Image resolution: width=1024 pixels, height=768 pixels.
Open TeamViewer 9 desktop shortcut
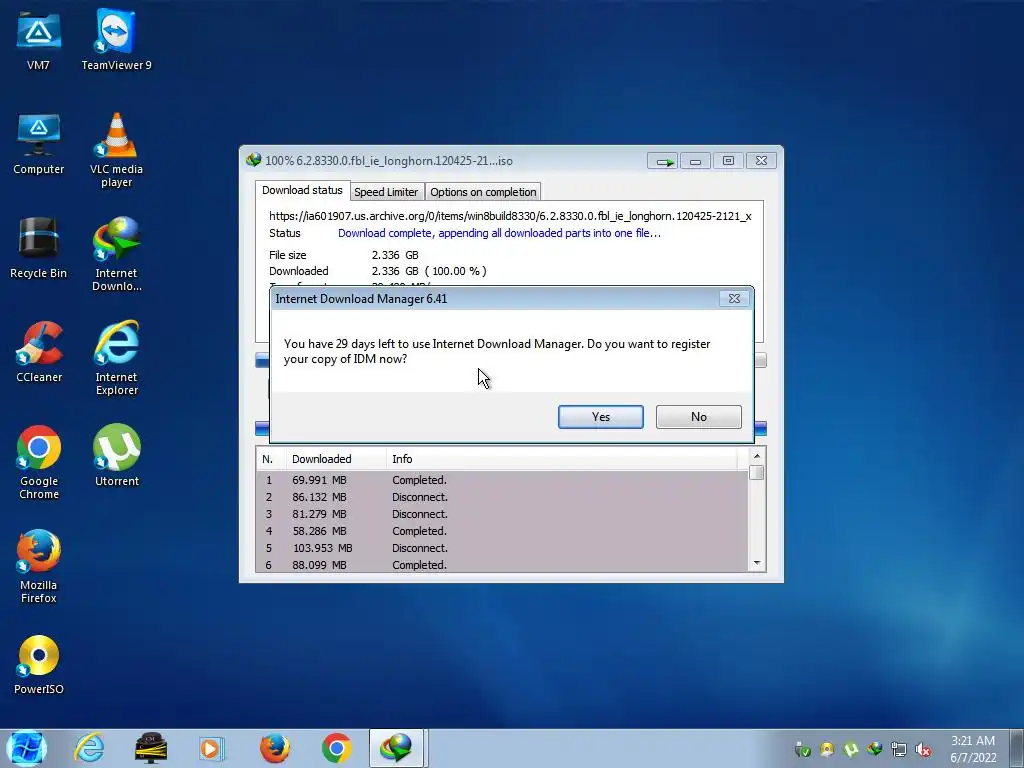click(x=116, y=40)
